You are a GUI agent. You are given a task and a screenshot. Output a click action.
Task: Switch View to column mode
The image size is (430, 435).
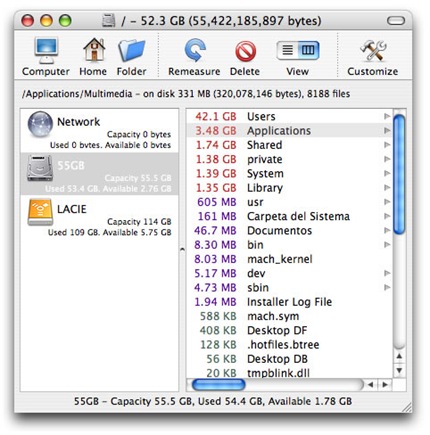point(308,50)
